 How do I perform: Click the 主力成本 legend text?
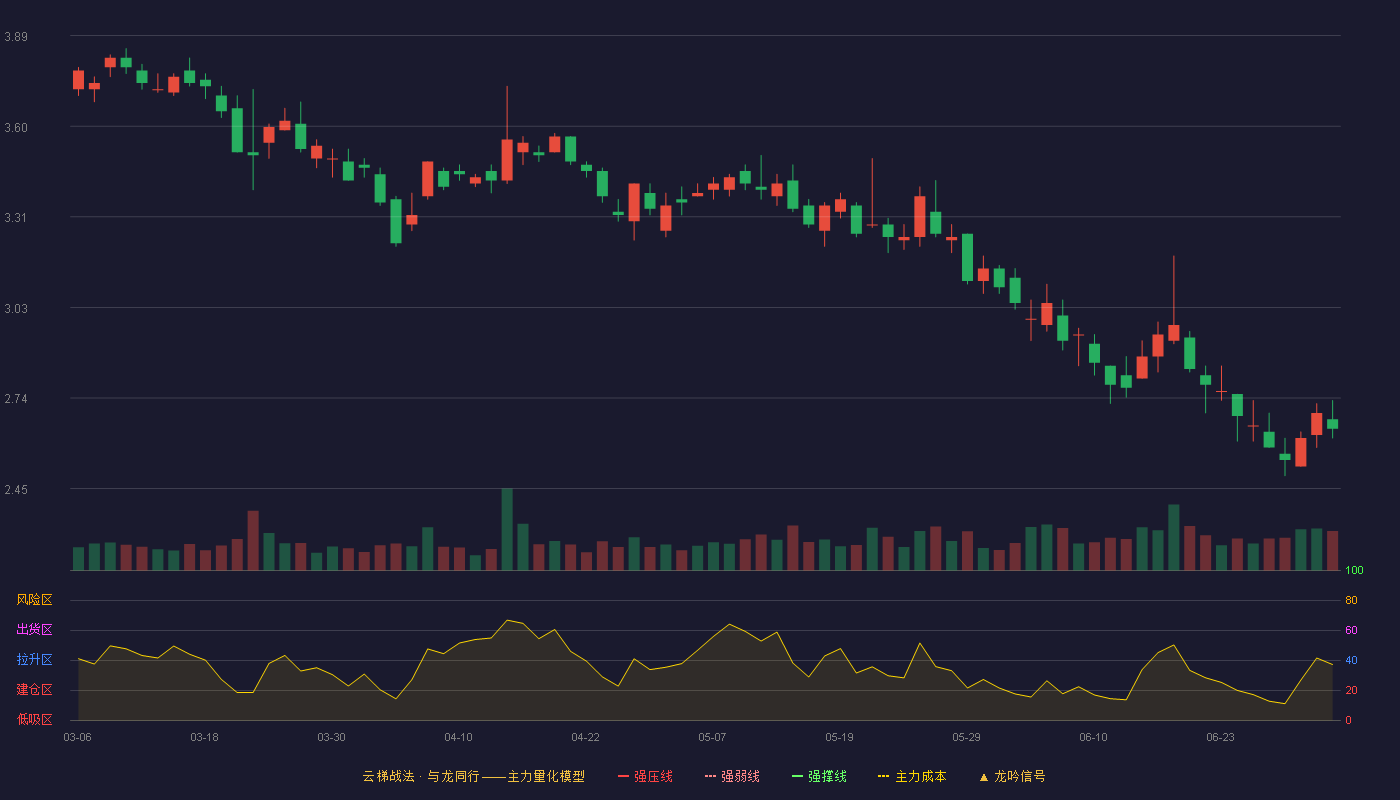point(920,776)
